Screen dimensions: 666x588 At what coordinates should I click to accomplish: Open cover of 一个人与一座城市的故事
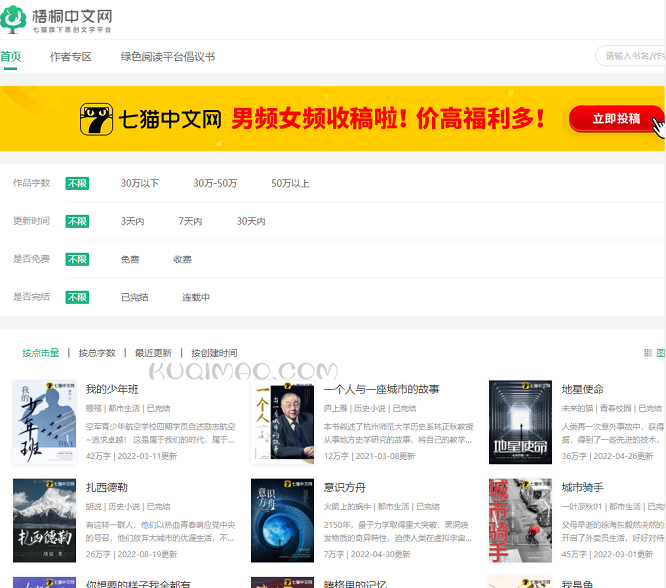coord(282,422)
